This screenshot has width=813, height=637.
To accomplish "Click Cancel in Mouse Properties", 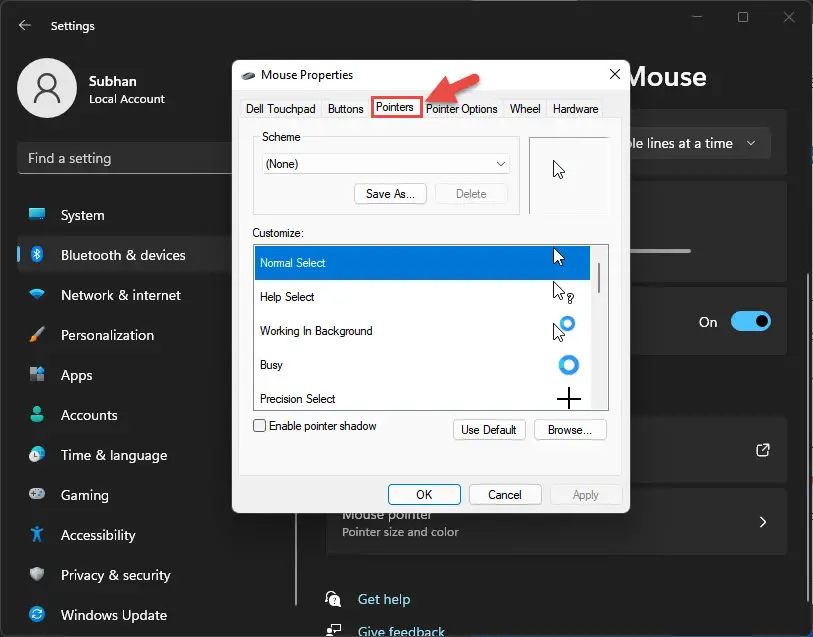I will coord(505,494).
